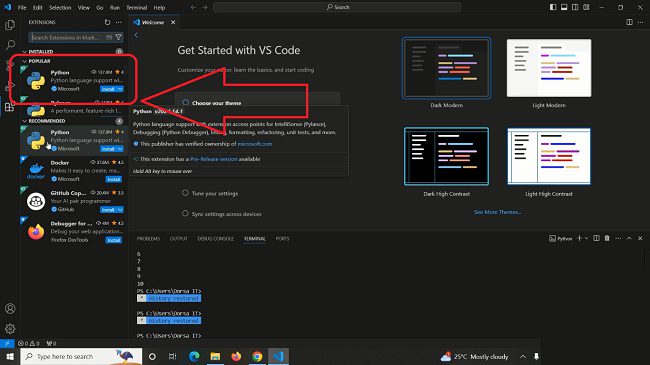Switch to the Debug Console tab
The width and height of the screenshot is (650, 365).
pyautogui.click(x=216, y=238)
